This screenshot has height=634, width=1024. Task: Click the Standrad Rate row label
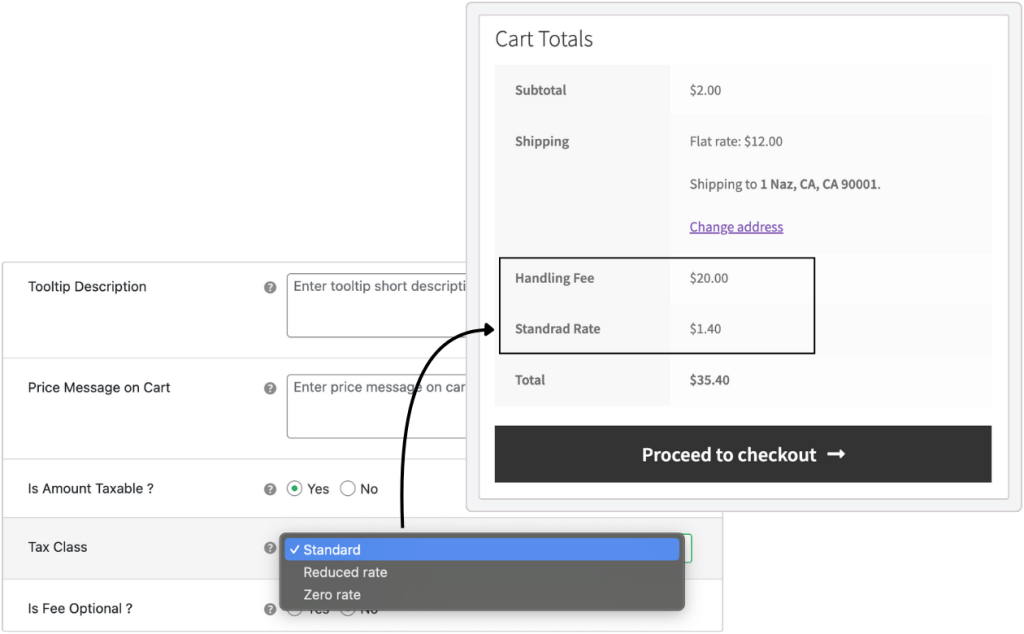(557, 329)
